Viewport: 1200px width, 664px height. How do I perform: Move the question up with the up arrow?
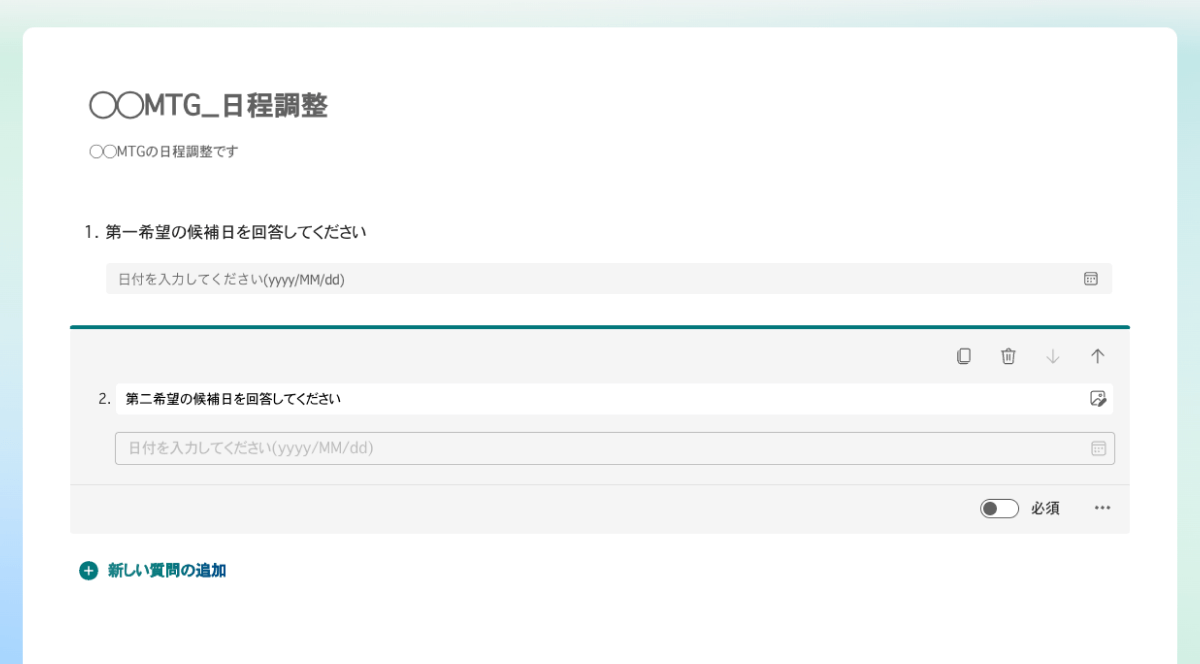[x=1097, y=356]
